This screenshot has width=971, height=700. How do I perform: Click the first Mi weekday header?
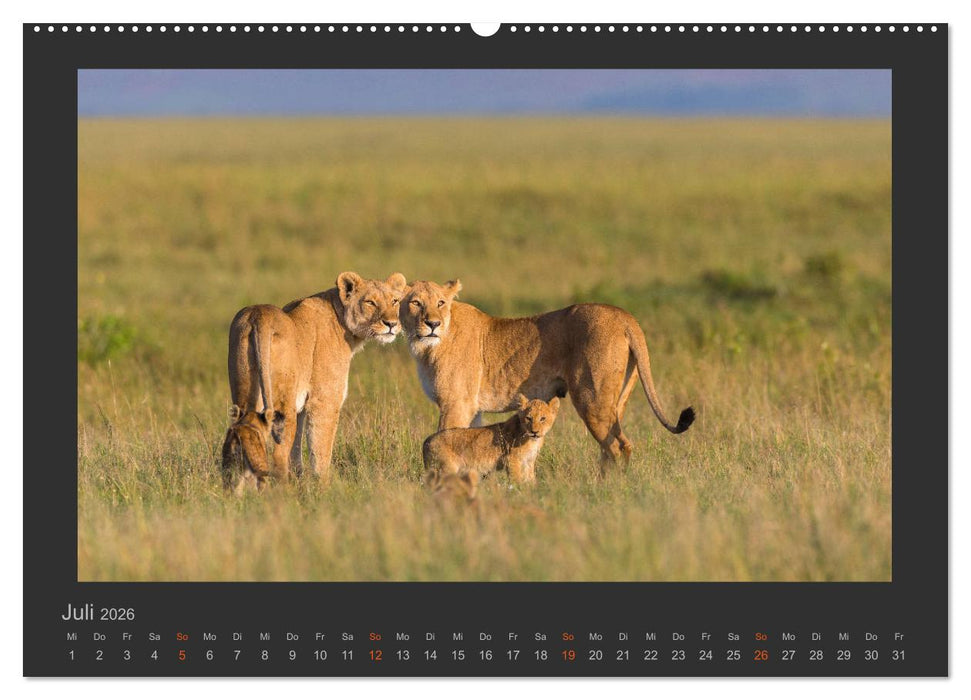70,636
